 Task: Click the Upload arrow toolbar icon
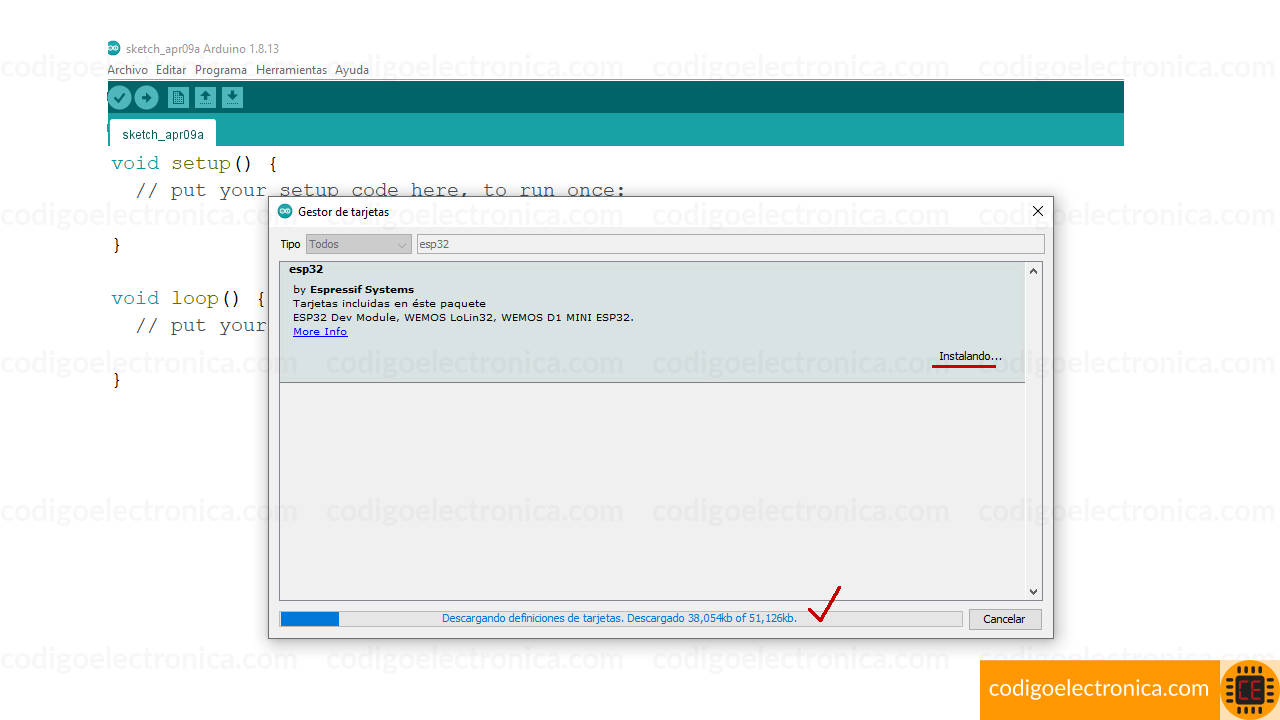(146, 97)
